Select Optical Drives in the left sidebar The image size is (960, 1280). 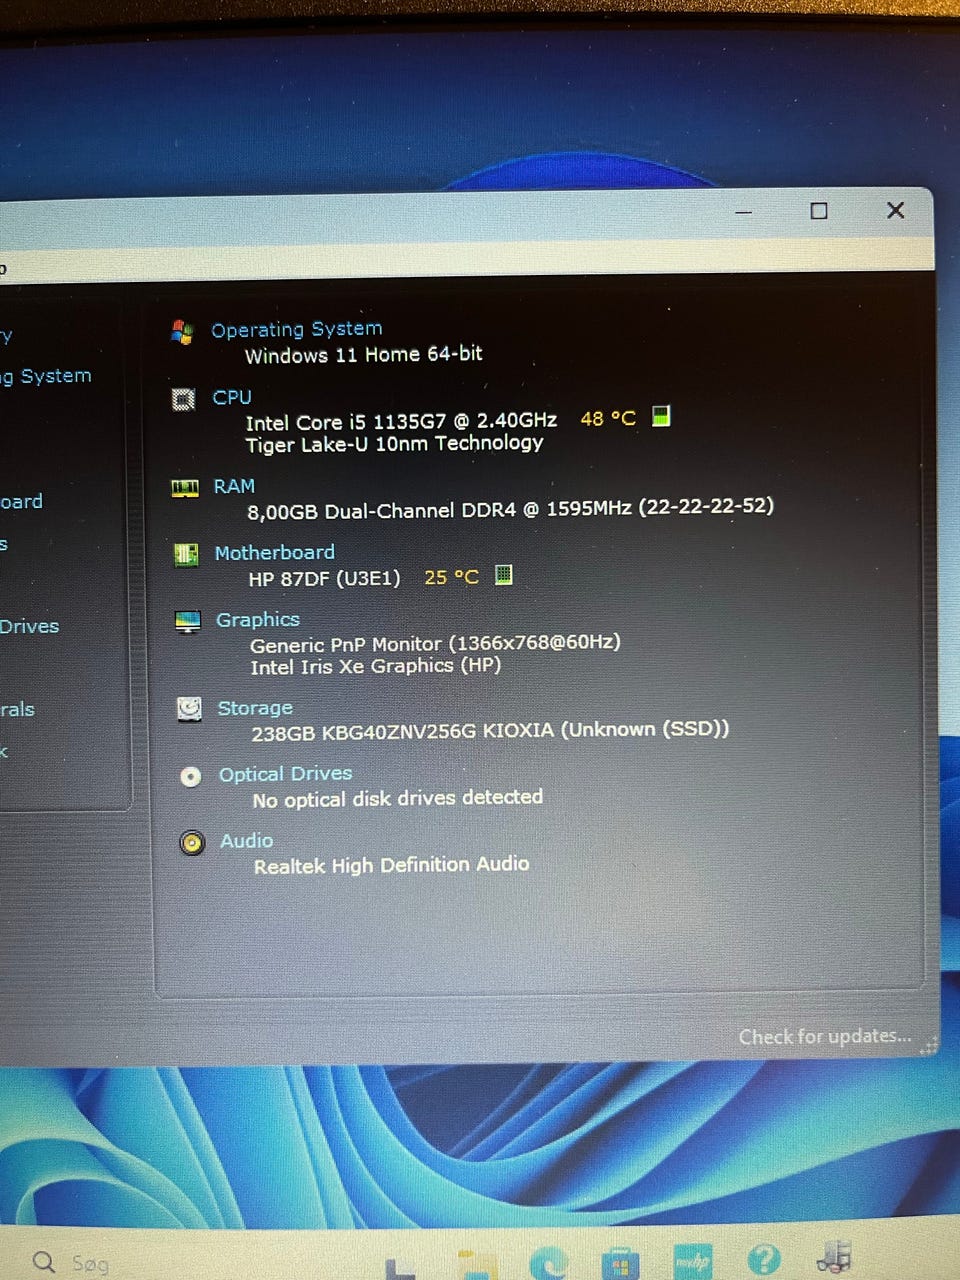pyautogui.click(x=30, y=626)
